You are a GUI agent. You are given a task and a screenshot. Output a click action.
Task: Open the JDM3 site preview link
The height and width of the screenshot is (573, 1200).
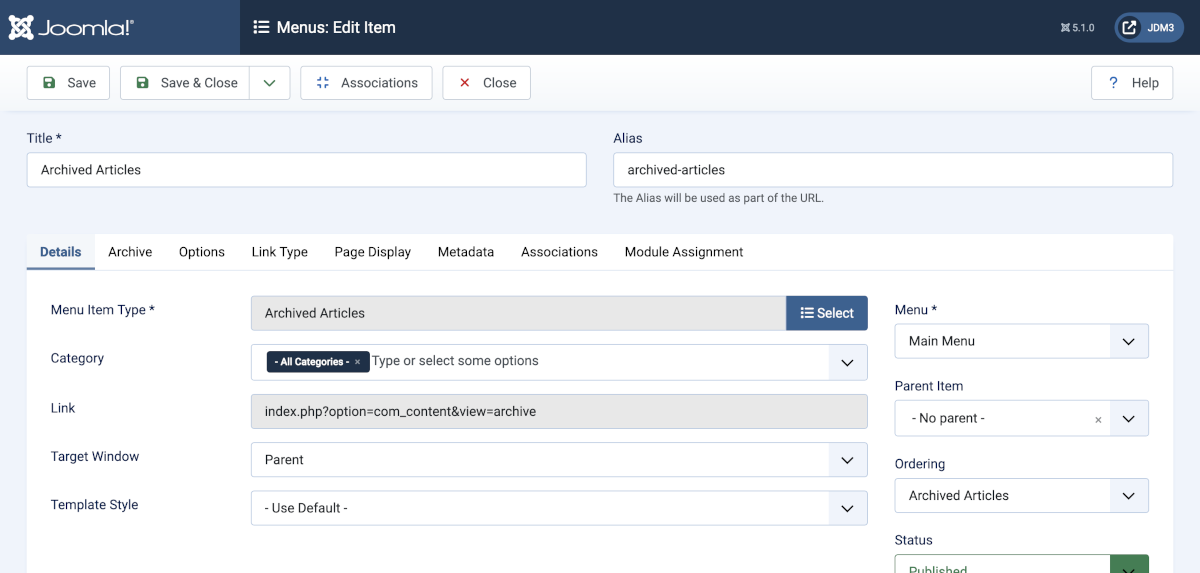point(1141,27)
